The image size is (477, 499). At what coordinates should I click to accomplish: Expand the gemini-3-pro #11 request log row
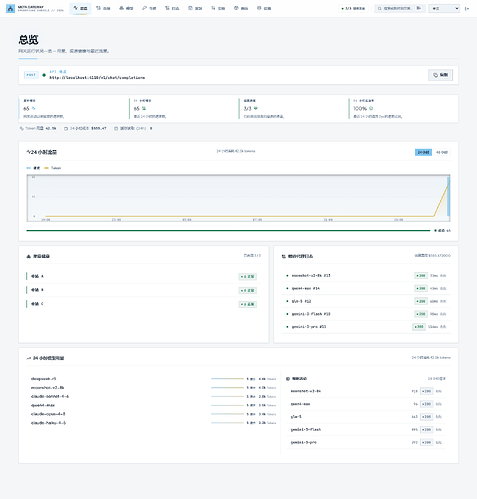[x=366, y=327]
